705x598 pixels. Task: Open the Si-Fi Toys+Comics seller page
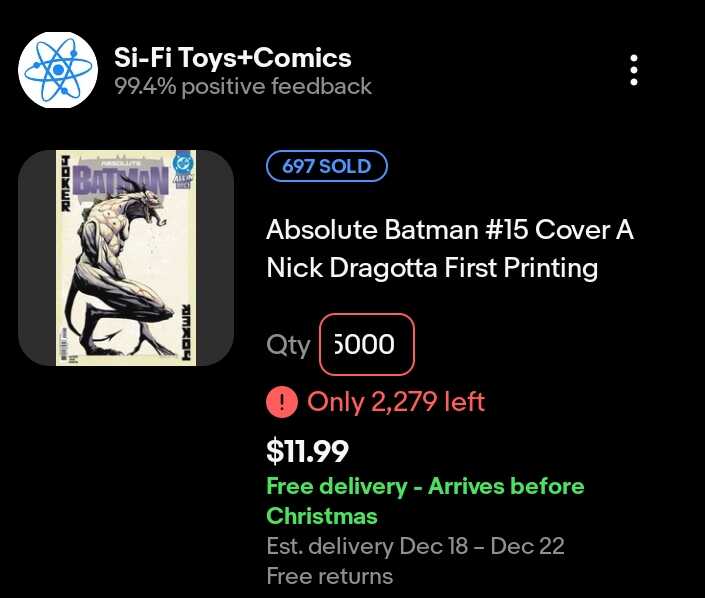tap(232, 57)
